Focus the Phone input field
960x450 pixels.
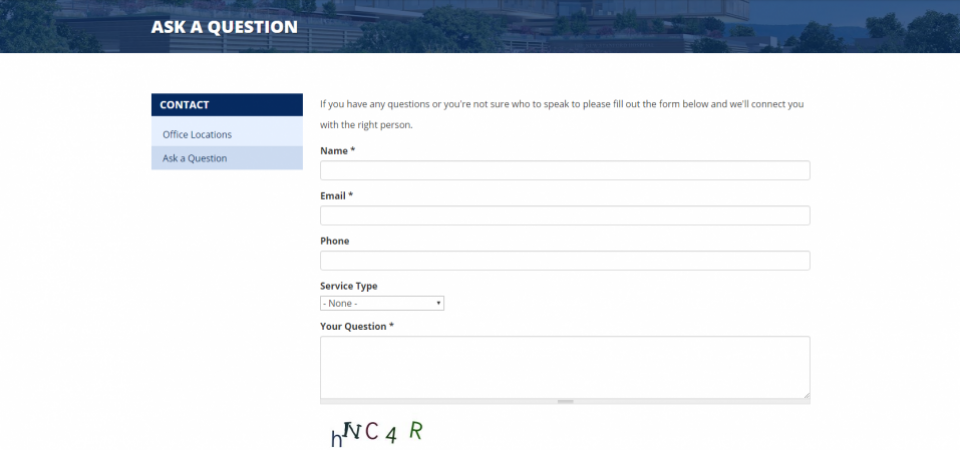pyautogui.click(x=564, y=260)
